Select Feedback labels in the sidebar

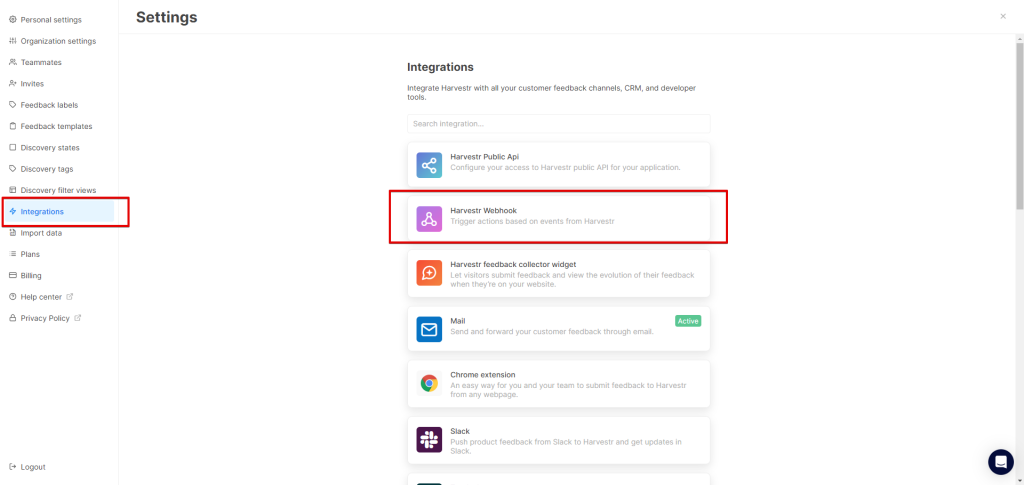point(49,105)
